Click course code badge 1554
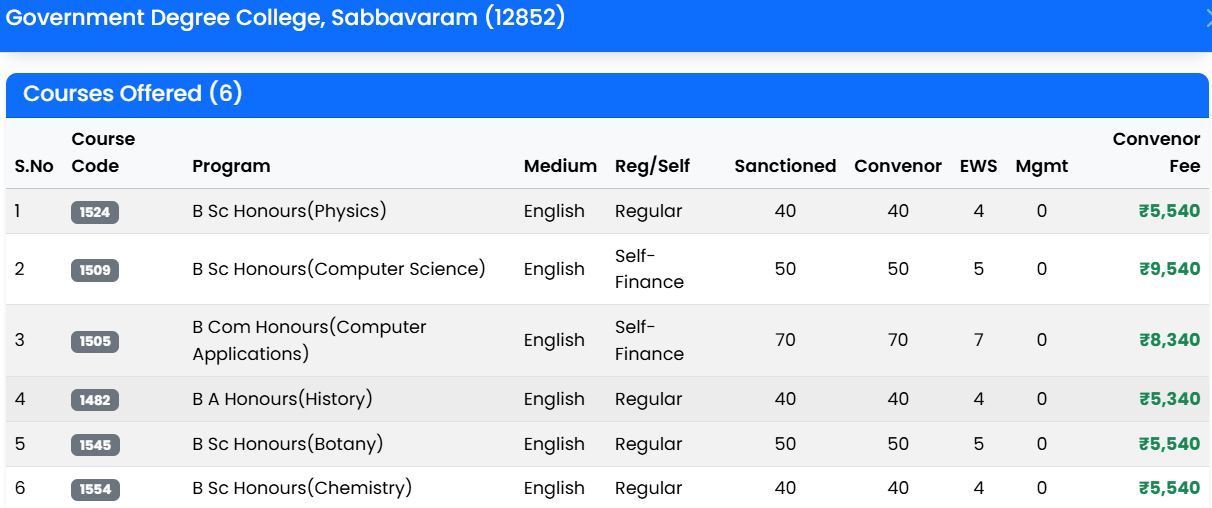 click(95, 489)
